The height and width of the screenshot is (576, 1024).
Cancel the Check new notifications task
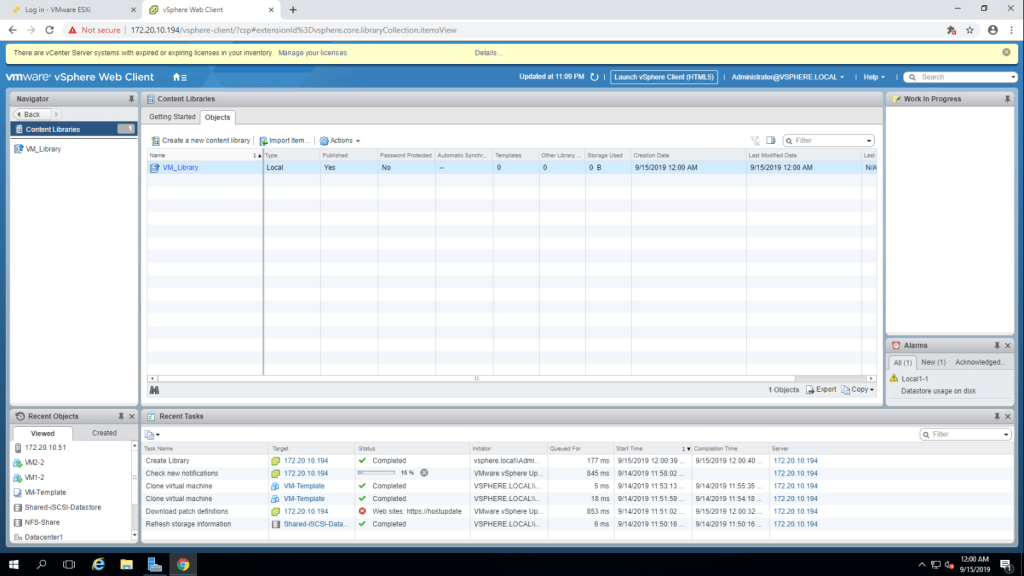(424, 473)
